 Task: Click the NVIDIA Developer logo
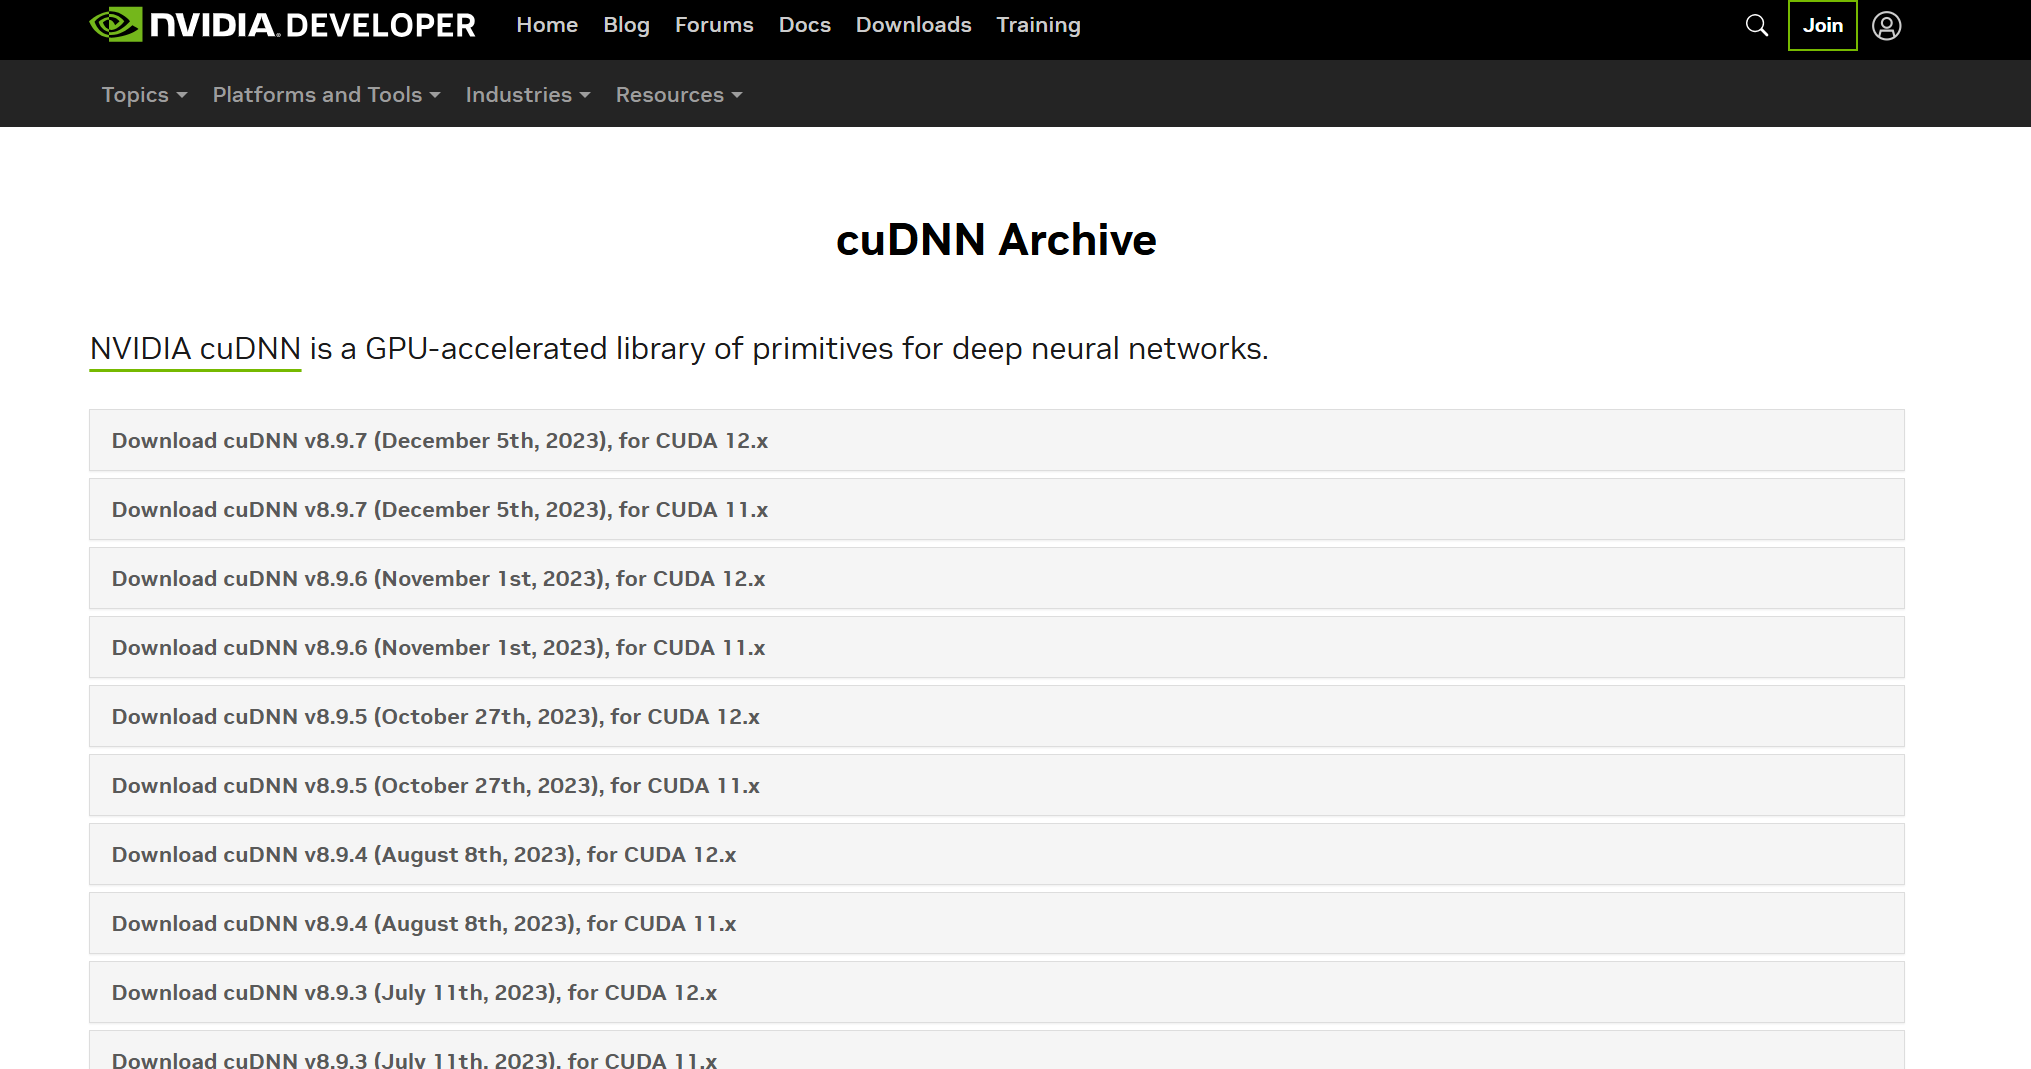click(x=283, y=25)
